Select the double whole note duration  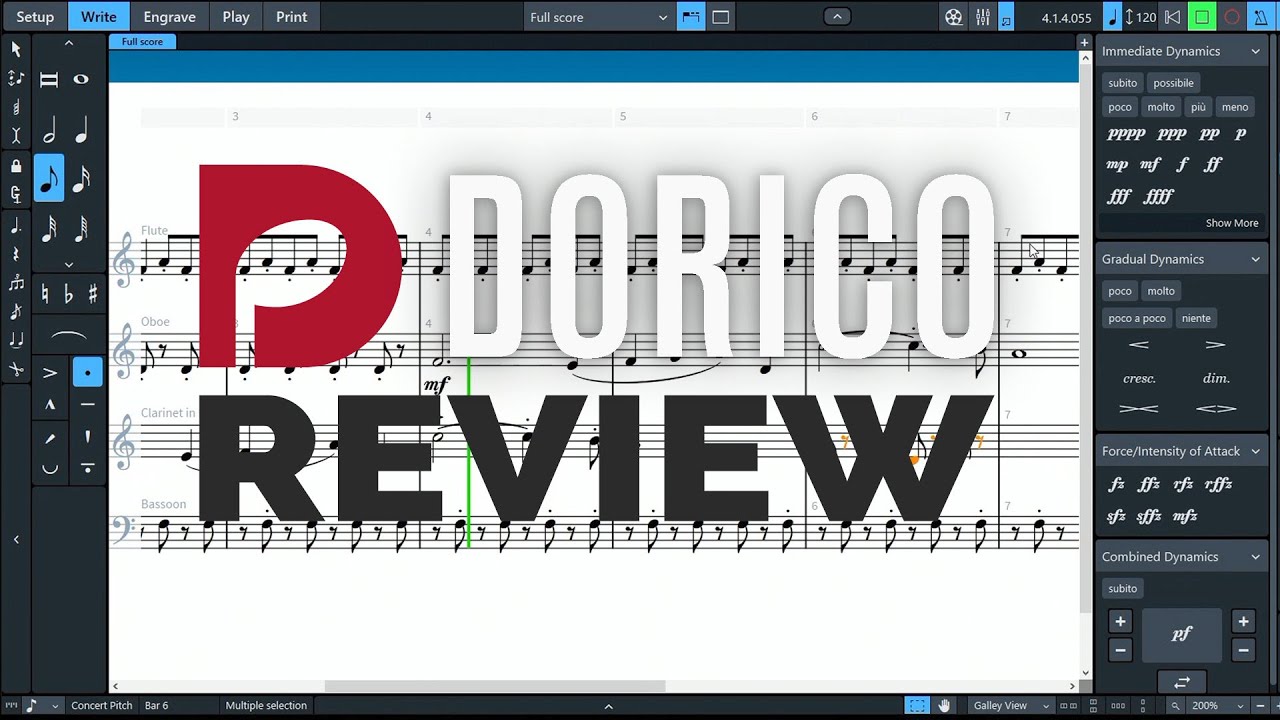pos(49,80)
